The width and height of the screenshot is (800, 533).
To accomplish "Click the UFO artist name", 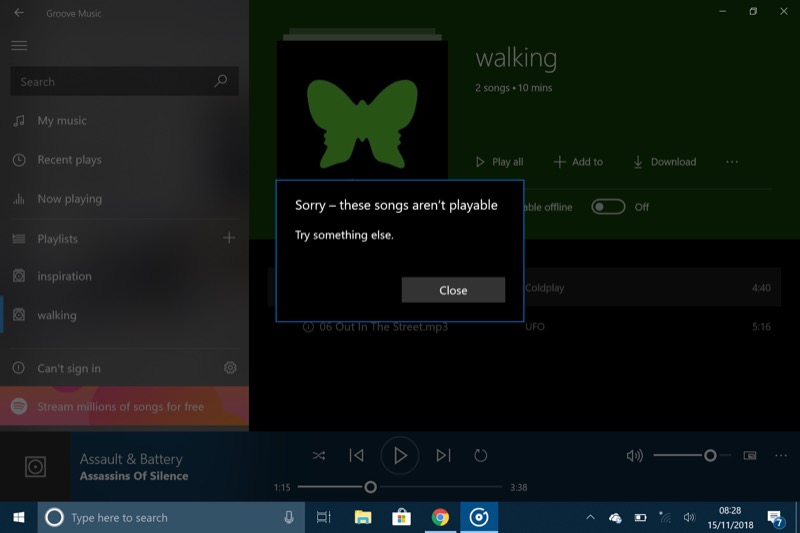I will (x=535, y=326).
